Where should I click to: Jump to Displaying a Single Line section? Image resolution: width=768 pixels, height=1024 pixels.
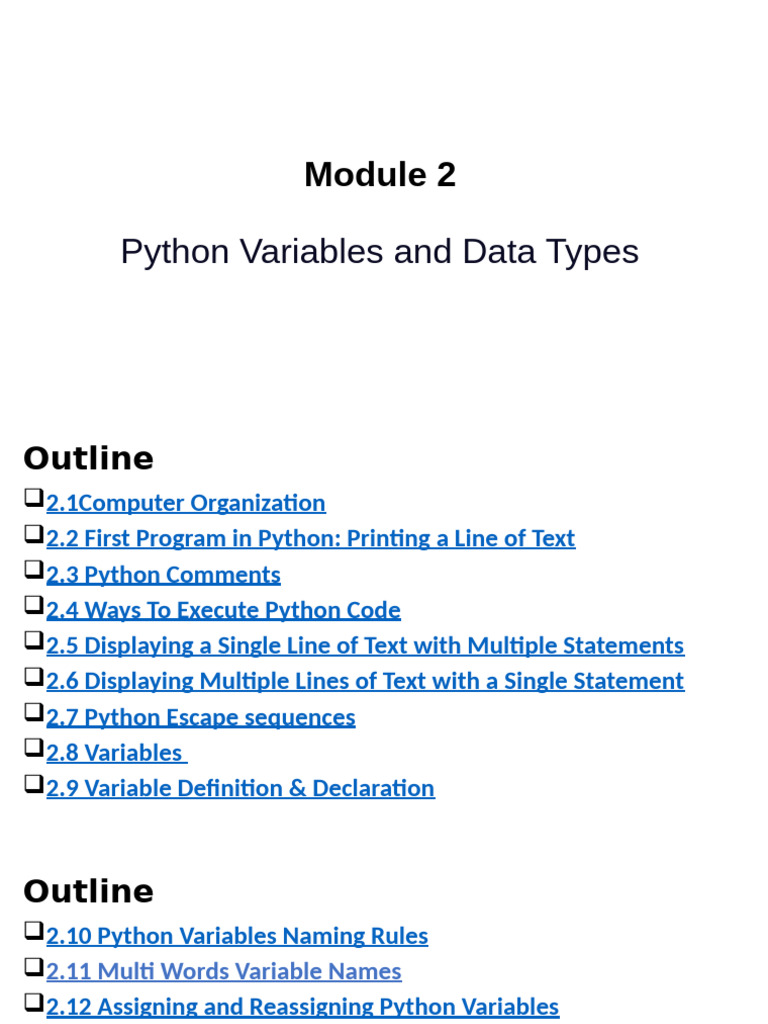[x=365, y=646]
